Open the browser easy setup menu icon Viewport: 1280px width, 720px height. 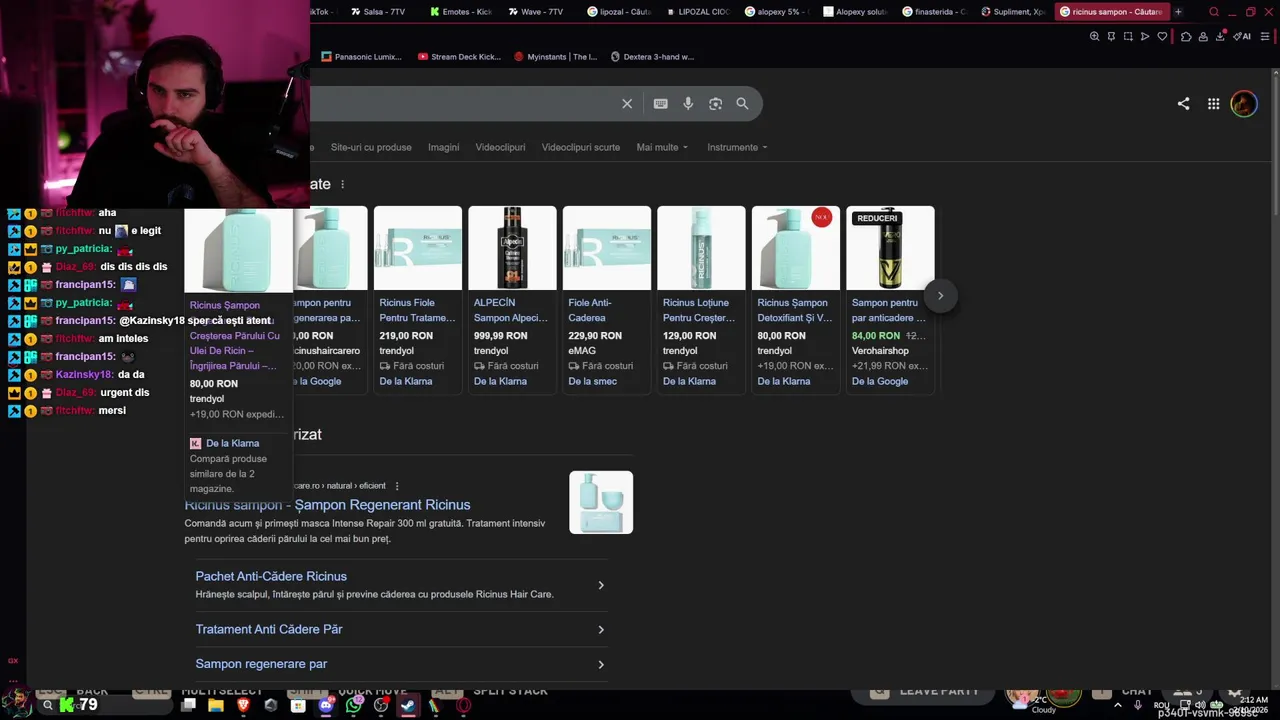(1265, 37)
